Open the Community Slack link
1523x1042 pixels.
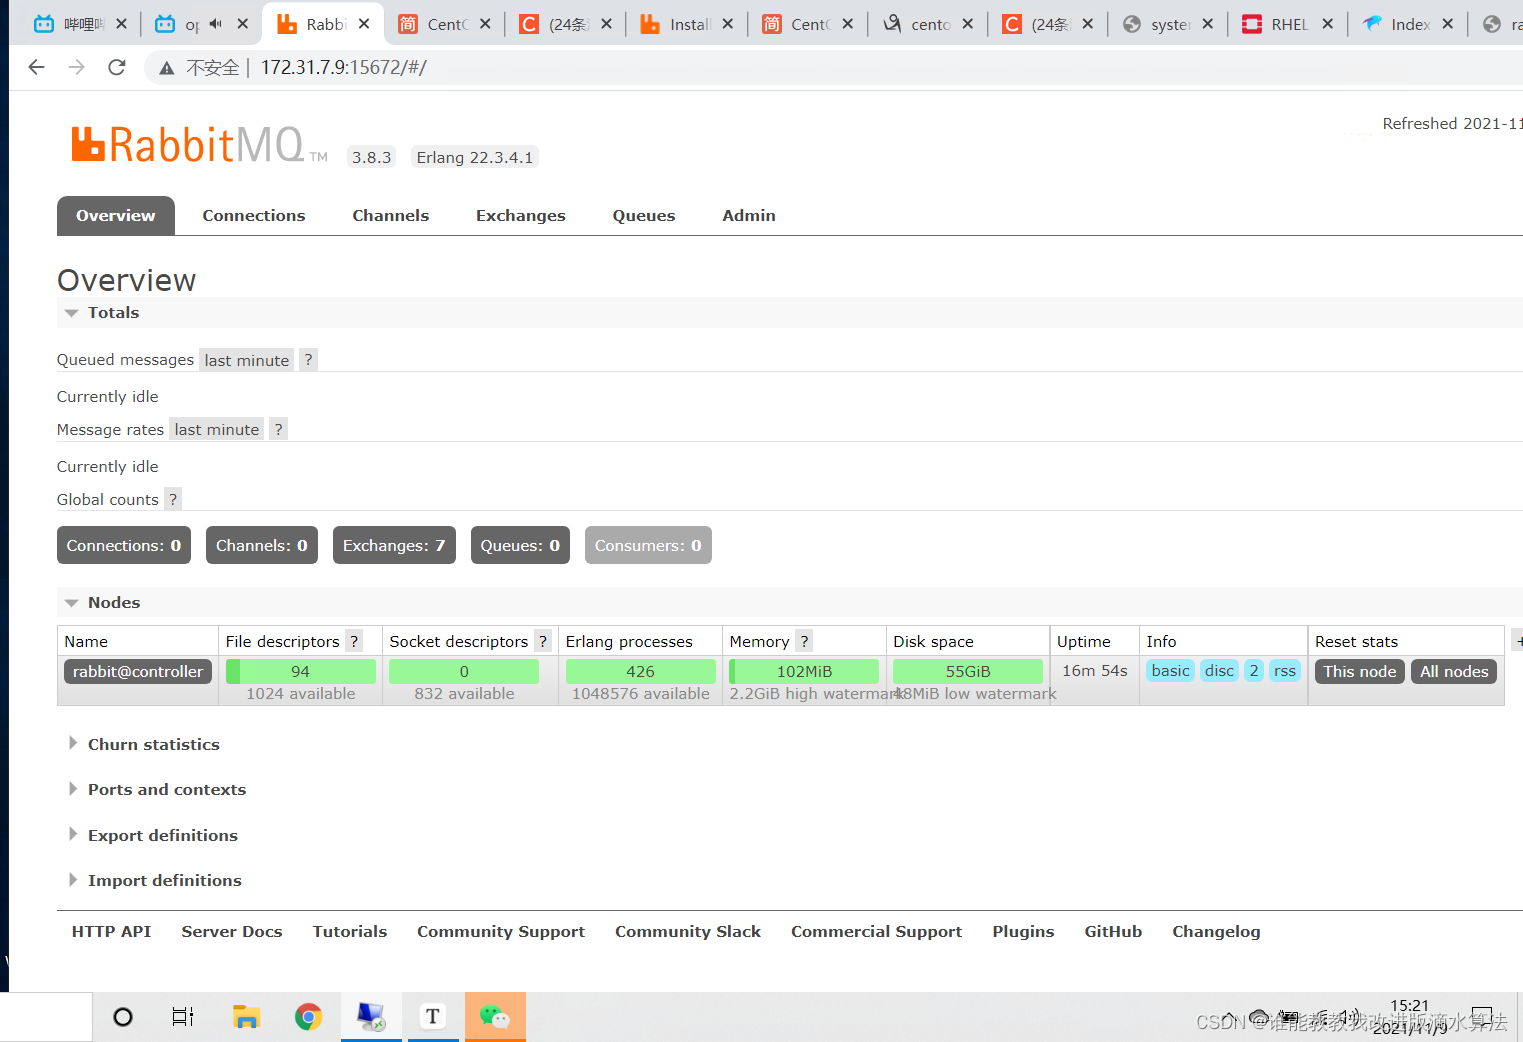coord(688,932)
